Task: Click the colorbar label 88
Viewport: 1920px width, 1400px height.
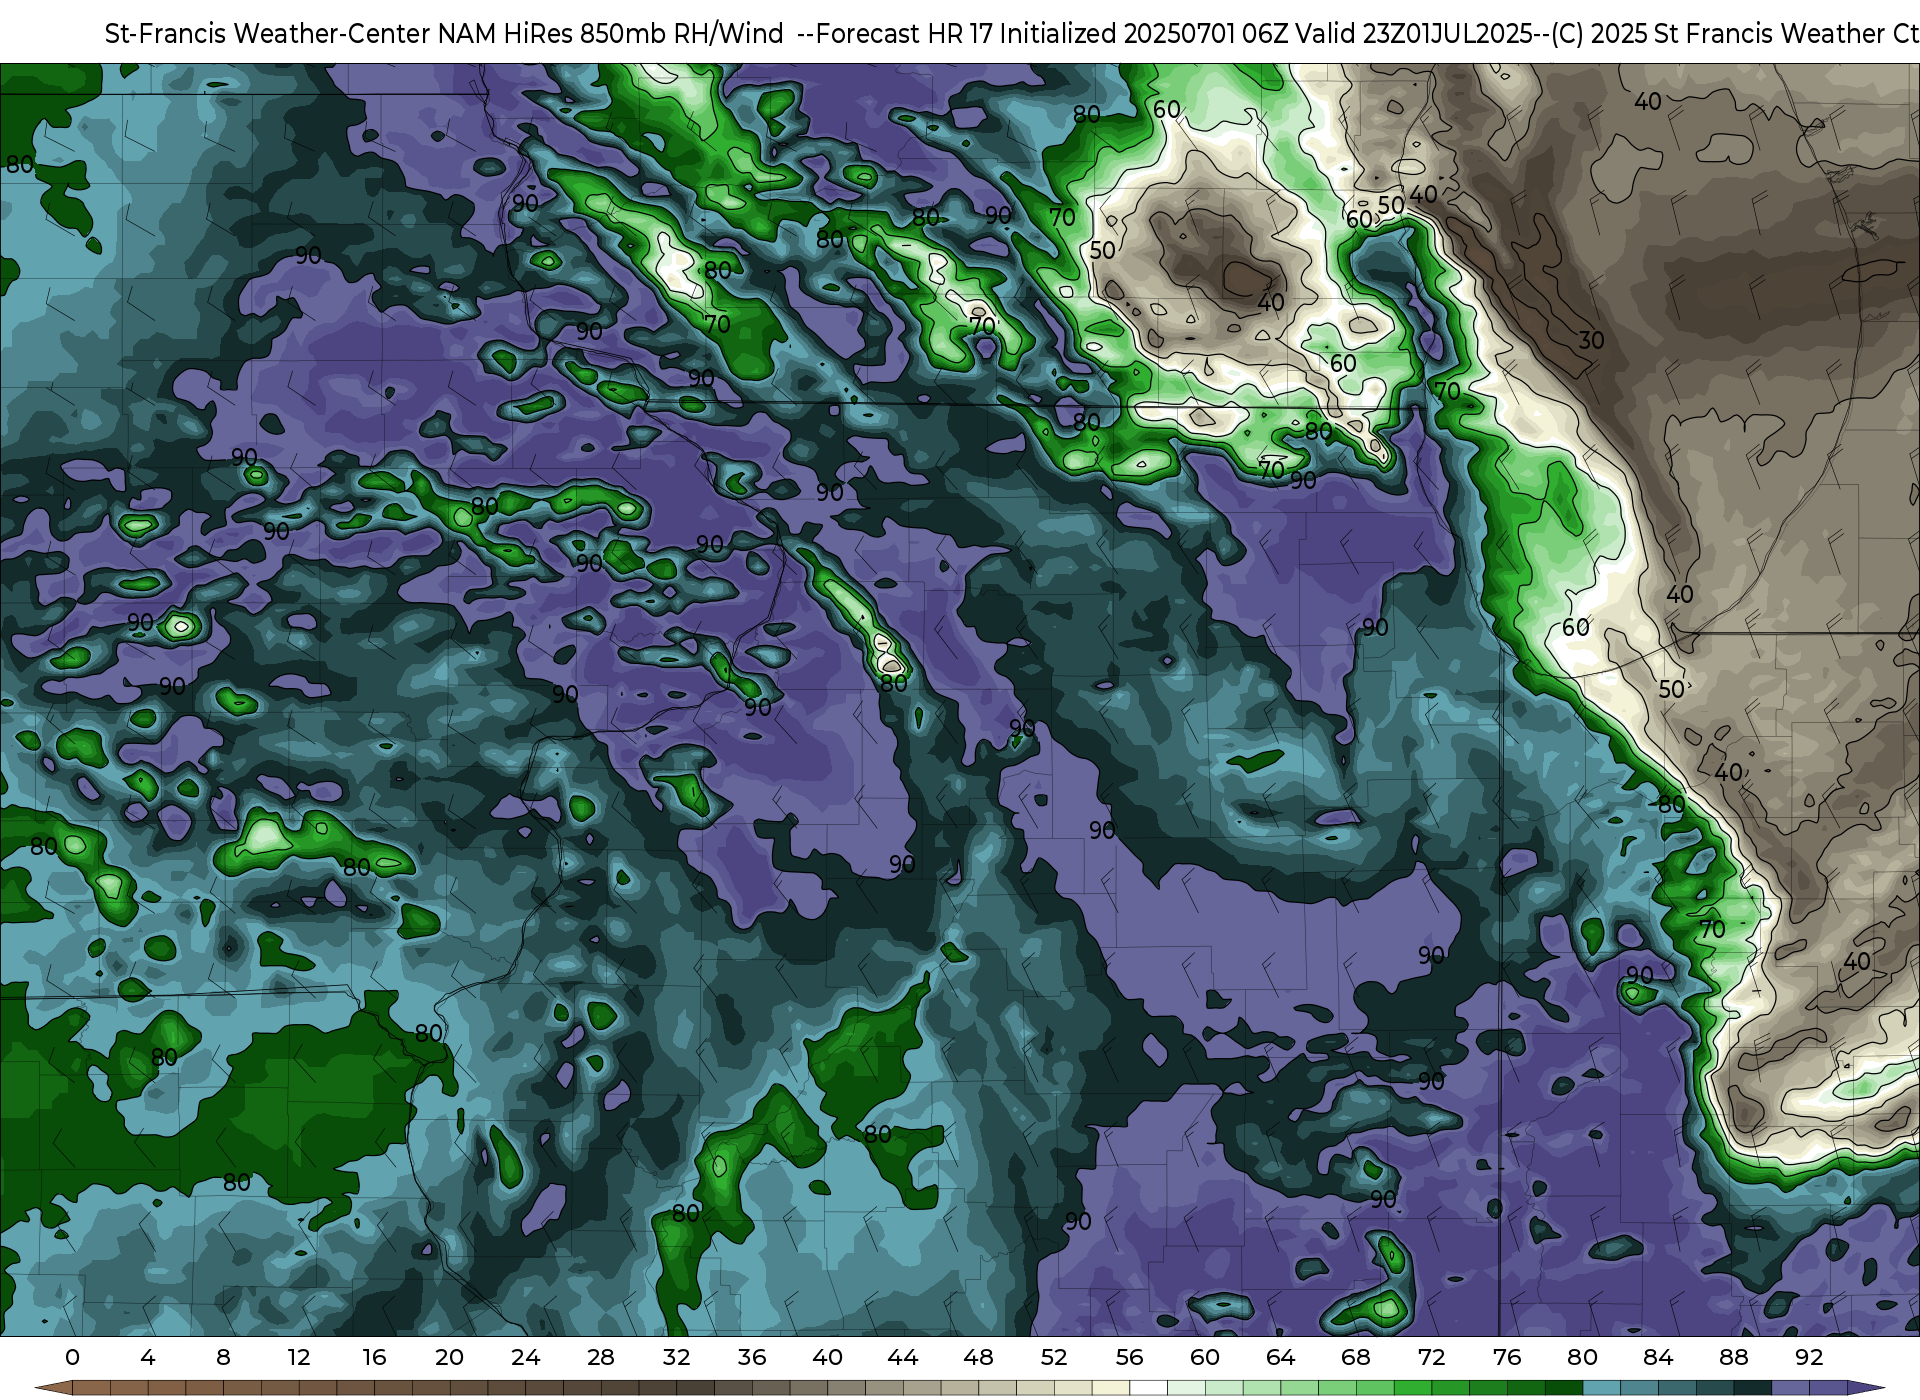Action: 1734,1357
